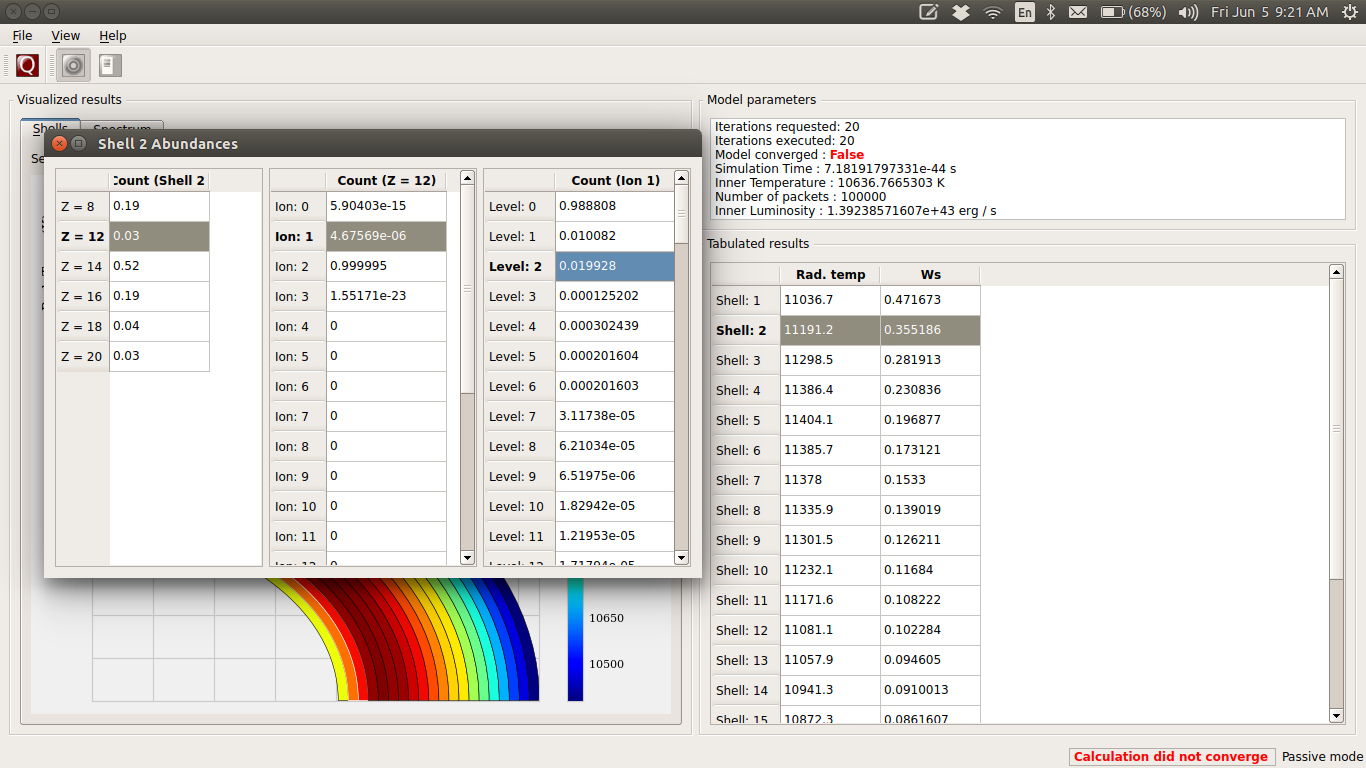Open the mail envelope indicator
Viewport: 1366px width, 768px height.
[x=1078, y=12]
